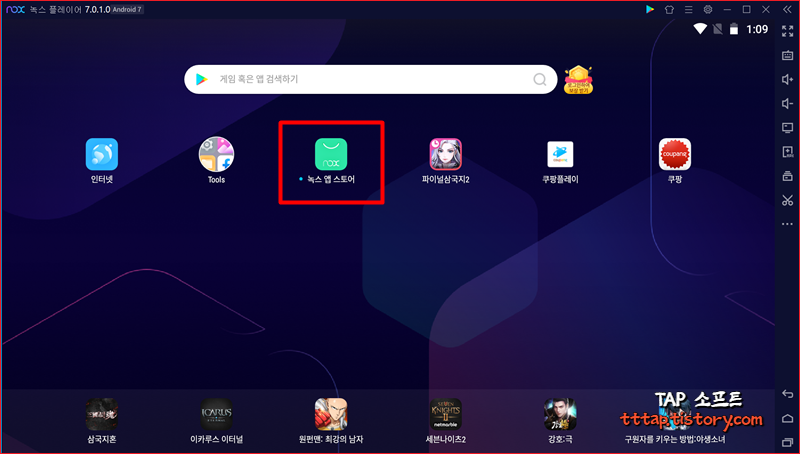
Task: Open 원펀맨: 최강의 남자 game
Action: tap(331, 414)
